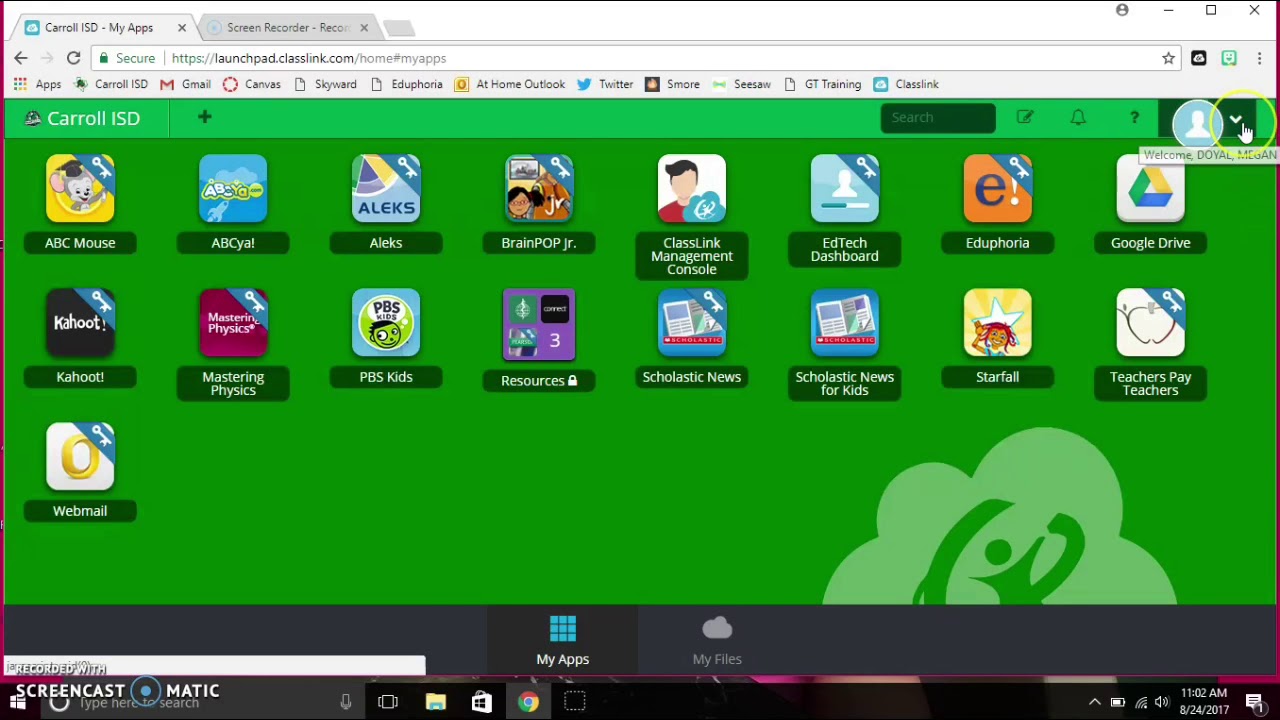Image resolution: width=1280 pixels, height=720 pixels.
Task: Launch Teachers Pay Teachers app
Action: coord(1151,323)
